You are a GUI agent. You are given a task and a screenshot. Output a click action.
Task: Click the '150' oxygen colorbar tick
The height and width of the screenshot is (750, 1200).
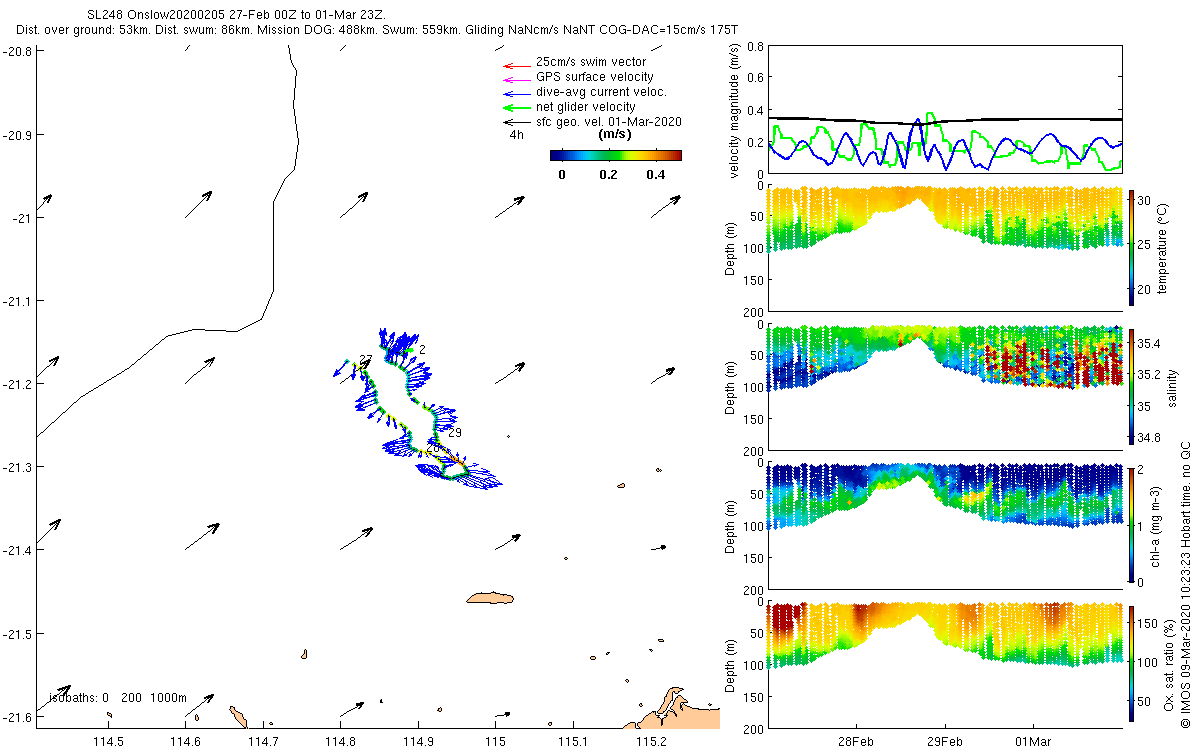pyautogui.click(x=1149, y=623)
